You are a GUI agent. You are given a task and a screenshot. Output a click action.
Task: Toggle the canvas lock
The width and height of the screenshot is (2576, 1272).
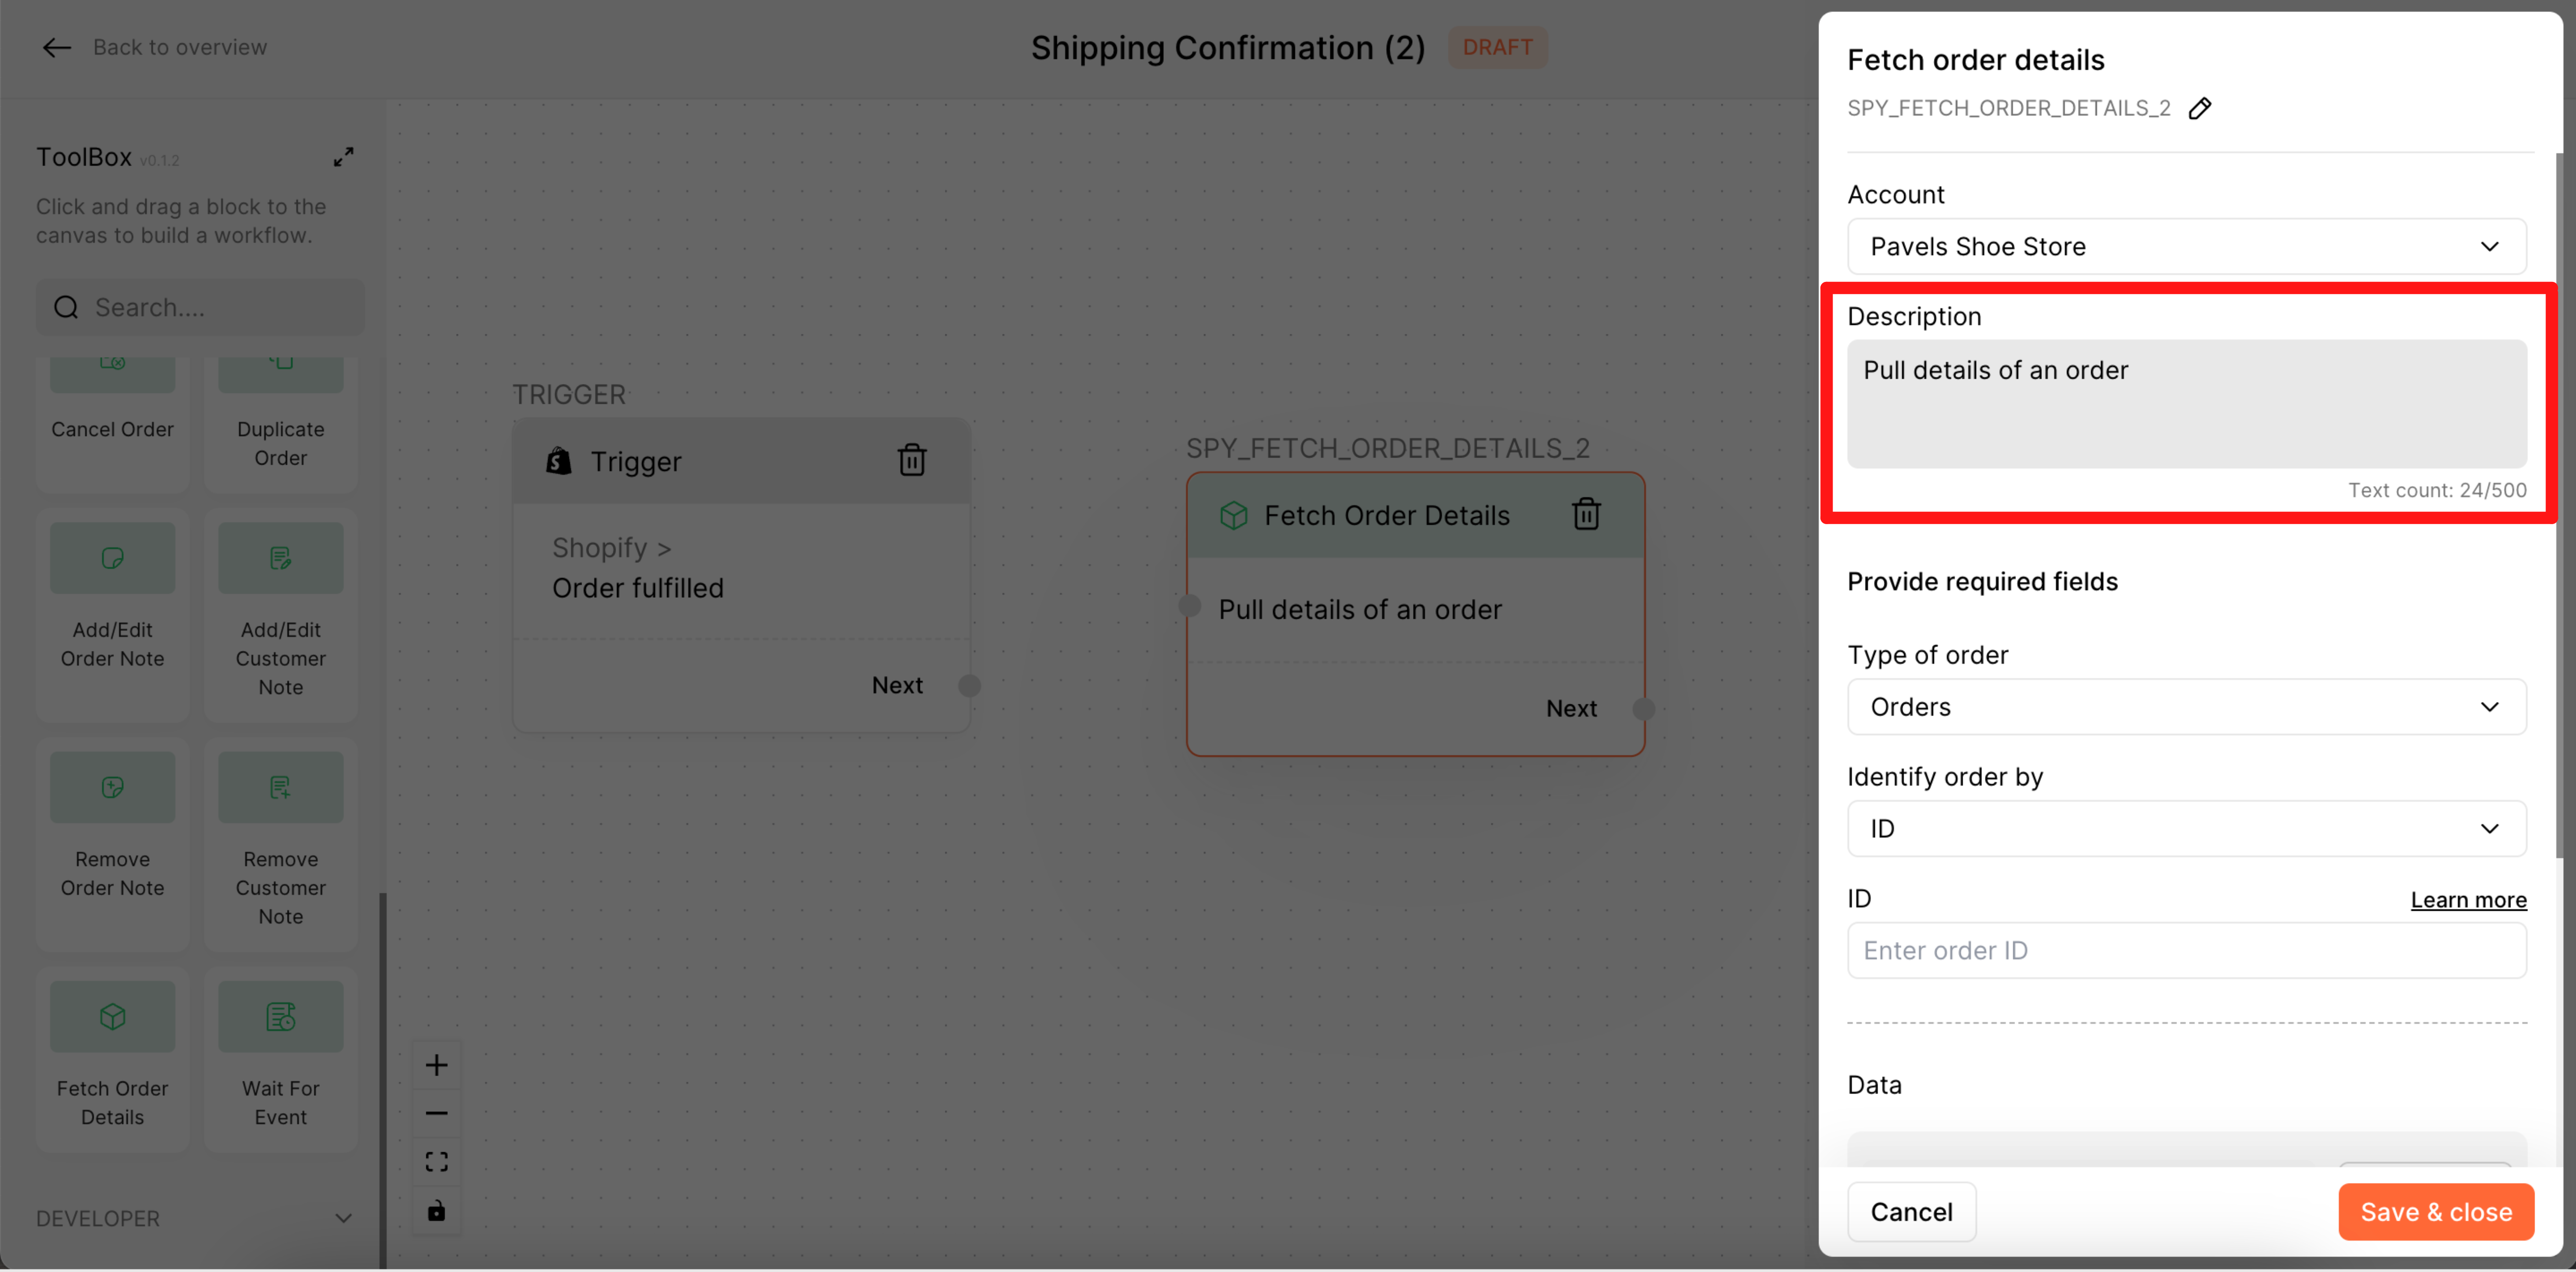click(436, 1211)
